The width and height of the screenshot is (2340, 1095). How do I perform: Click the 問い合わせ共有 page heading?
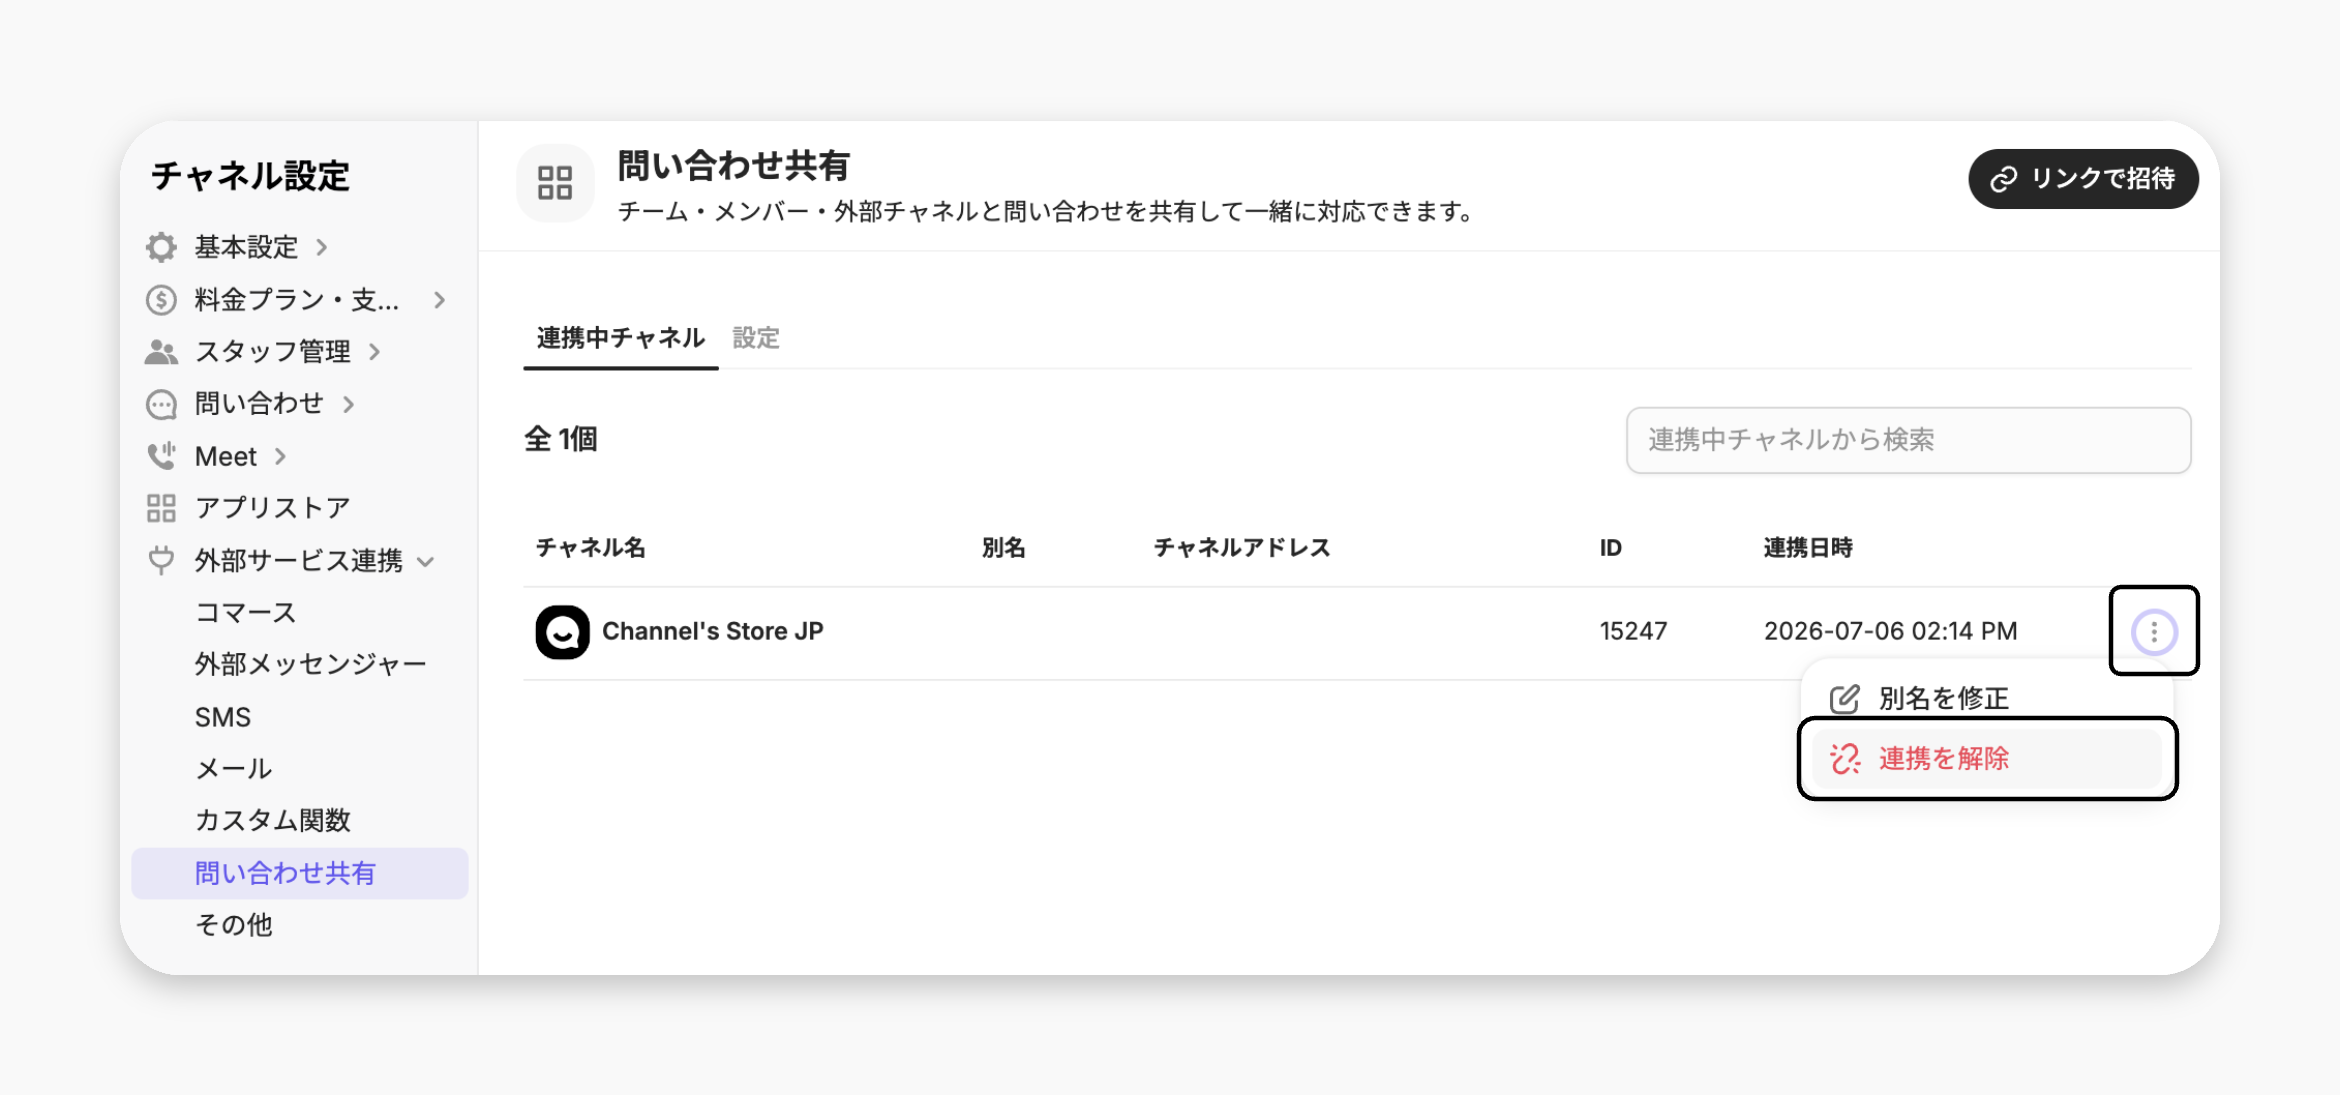click(x=734, y=166)
